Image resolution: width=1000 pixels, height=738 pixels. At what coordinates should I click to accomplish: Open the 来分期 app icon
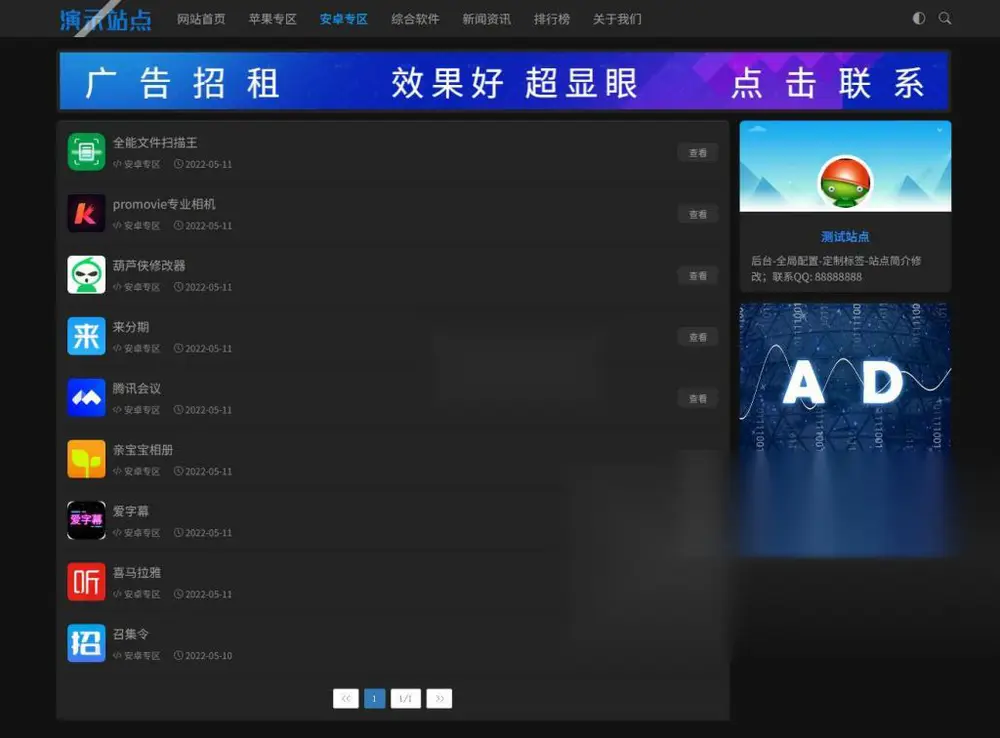point(86,336)
